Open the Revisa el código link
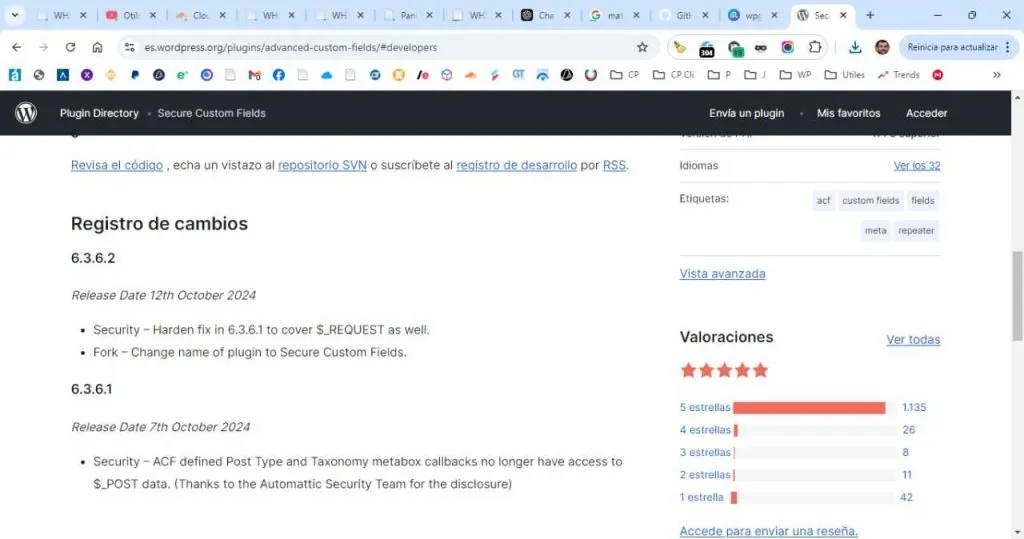The width and height of the screenshot is (1024, 539). (117, 165)
